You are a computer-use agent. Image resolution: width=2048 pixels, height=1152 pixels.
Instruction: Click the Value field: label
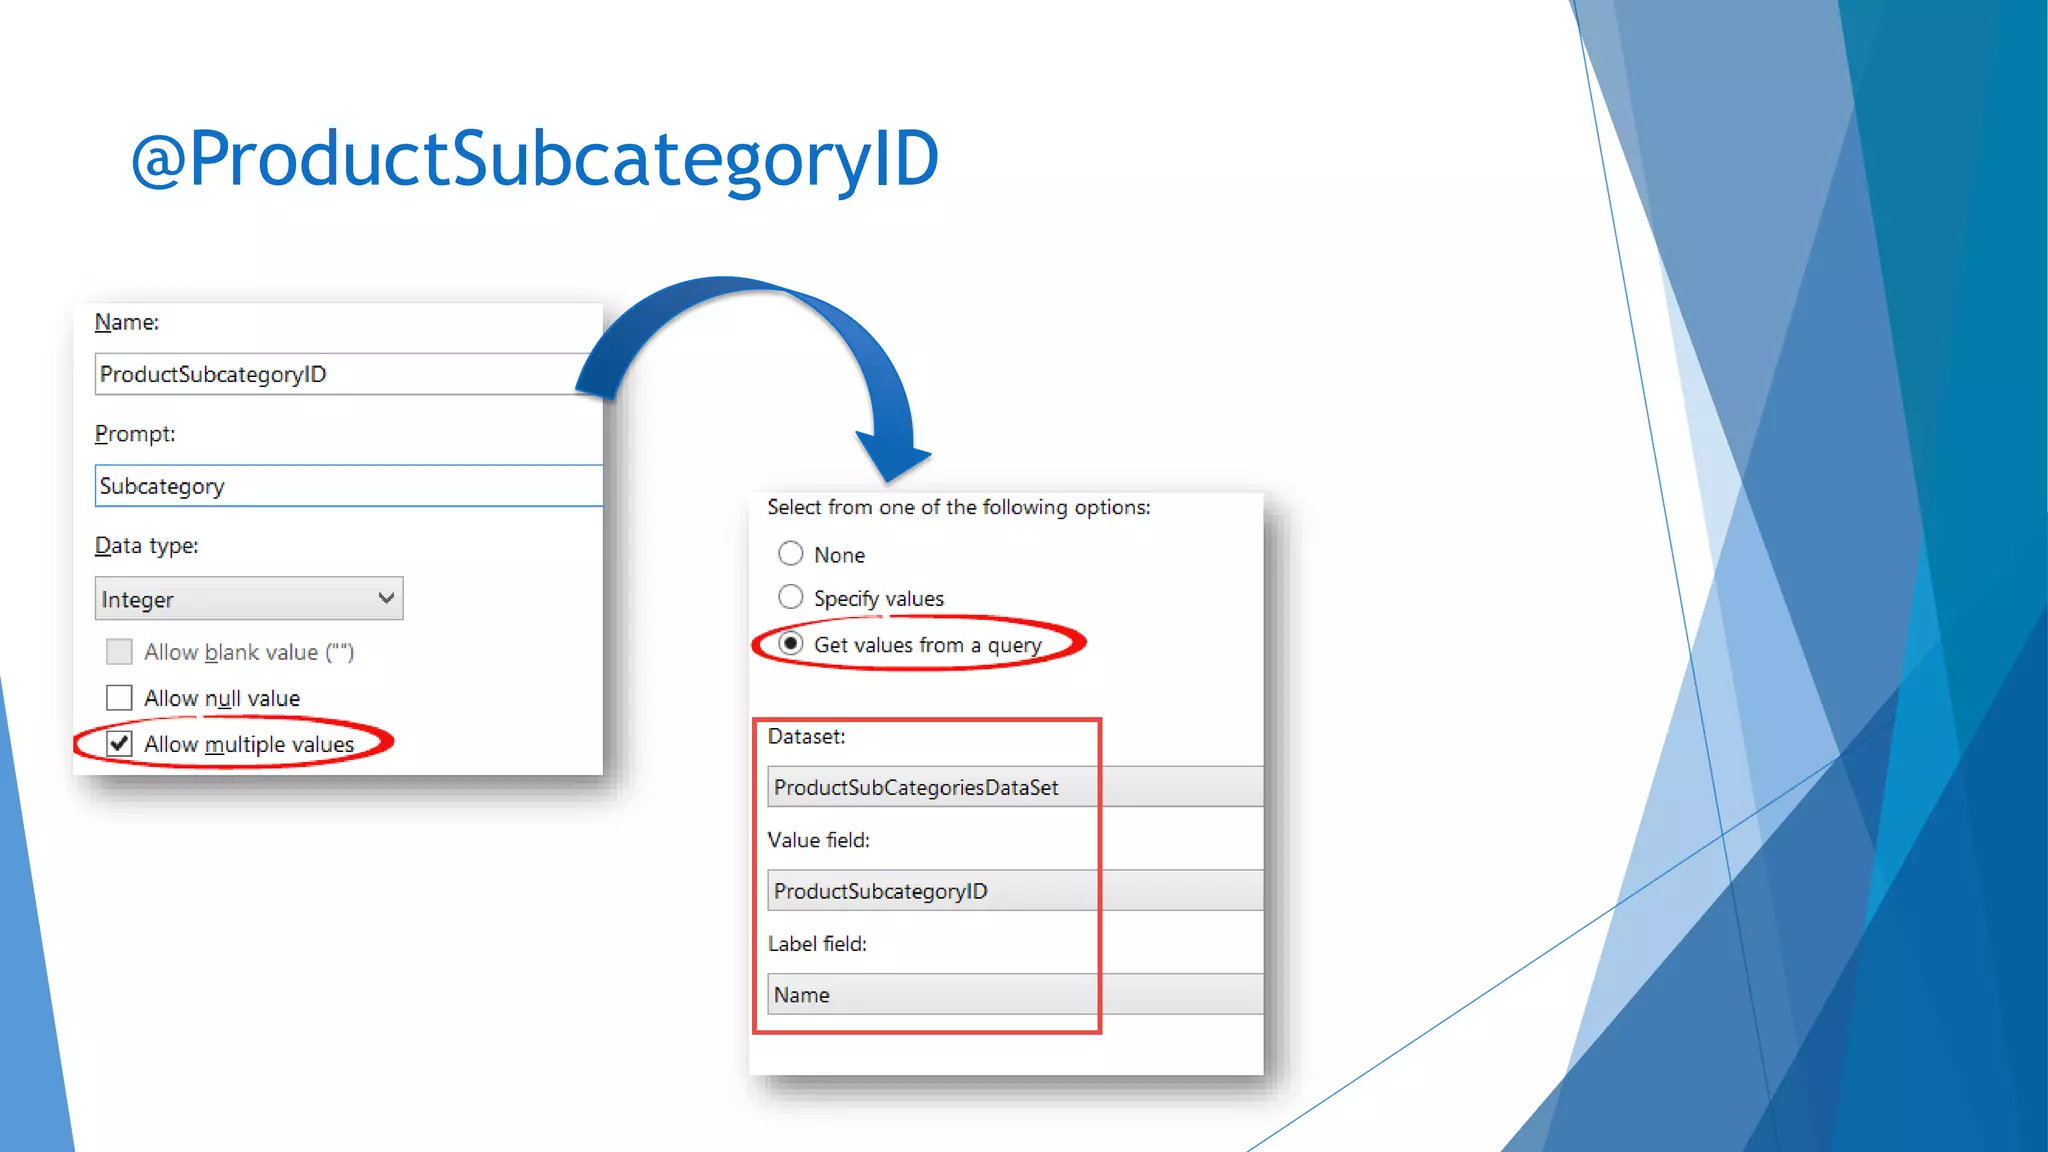click(818, 840)
